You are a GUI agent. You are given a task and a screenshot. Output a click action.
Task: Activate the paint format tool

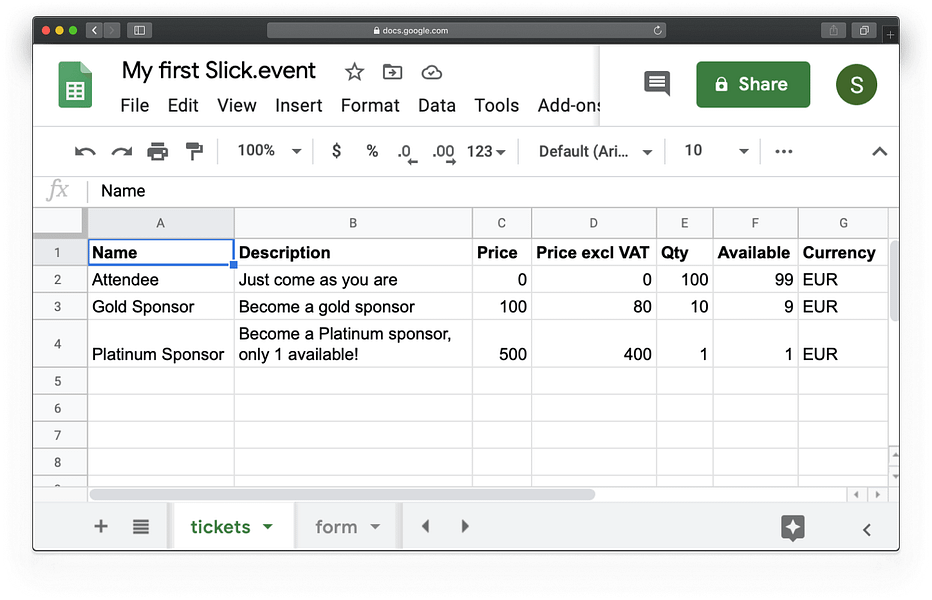tap(194, 152)
